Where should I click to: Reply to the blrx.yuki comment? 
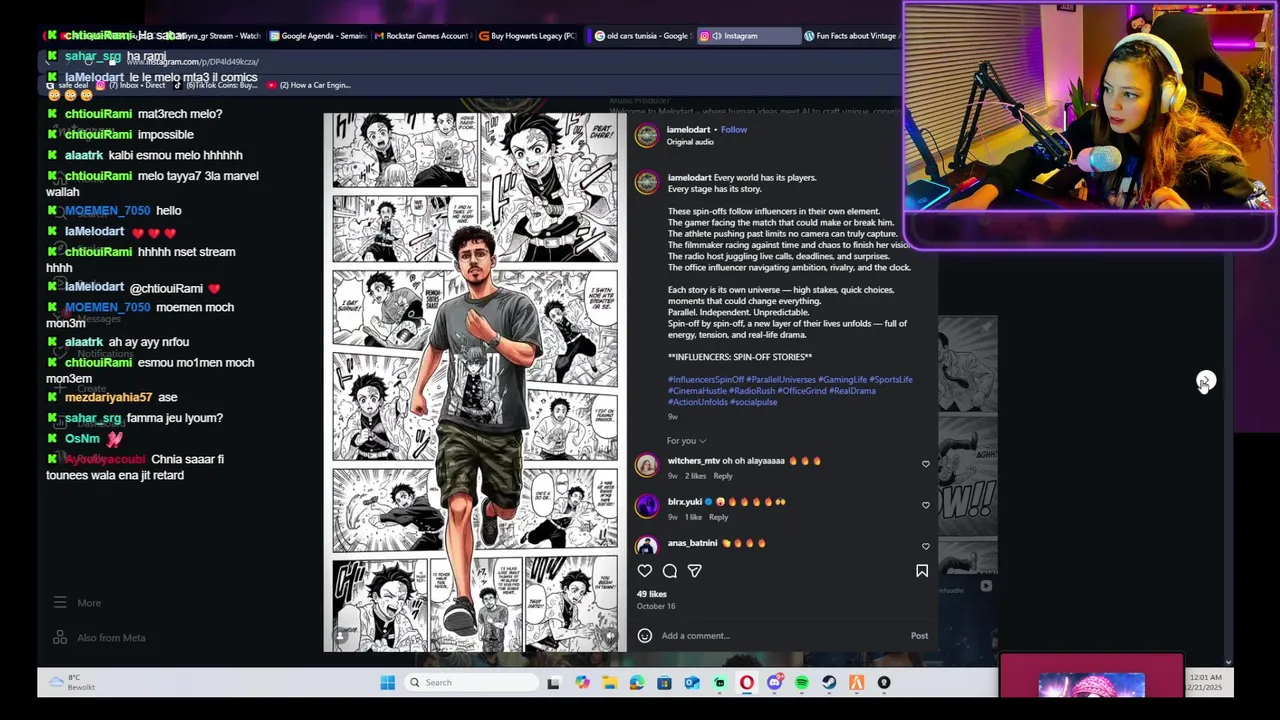[719, 517]
